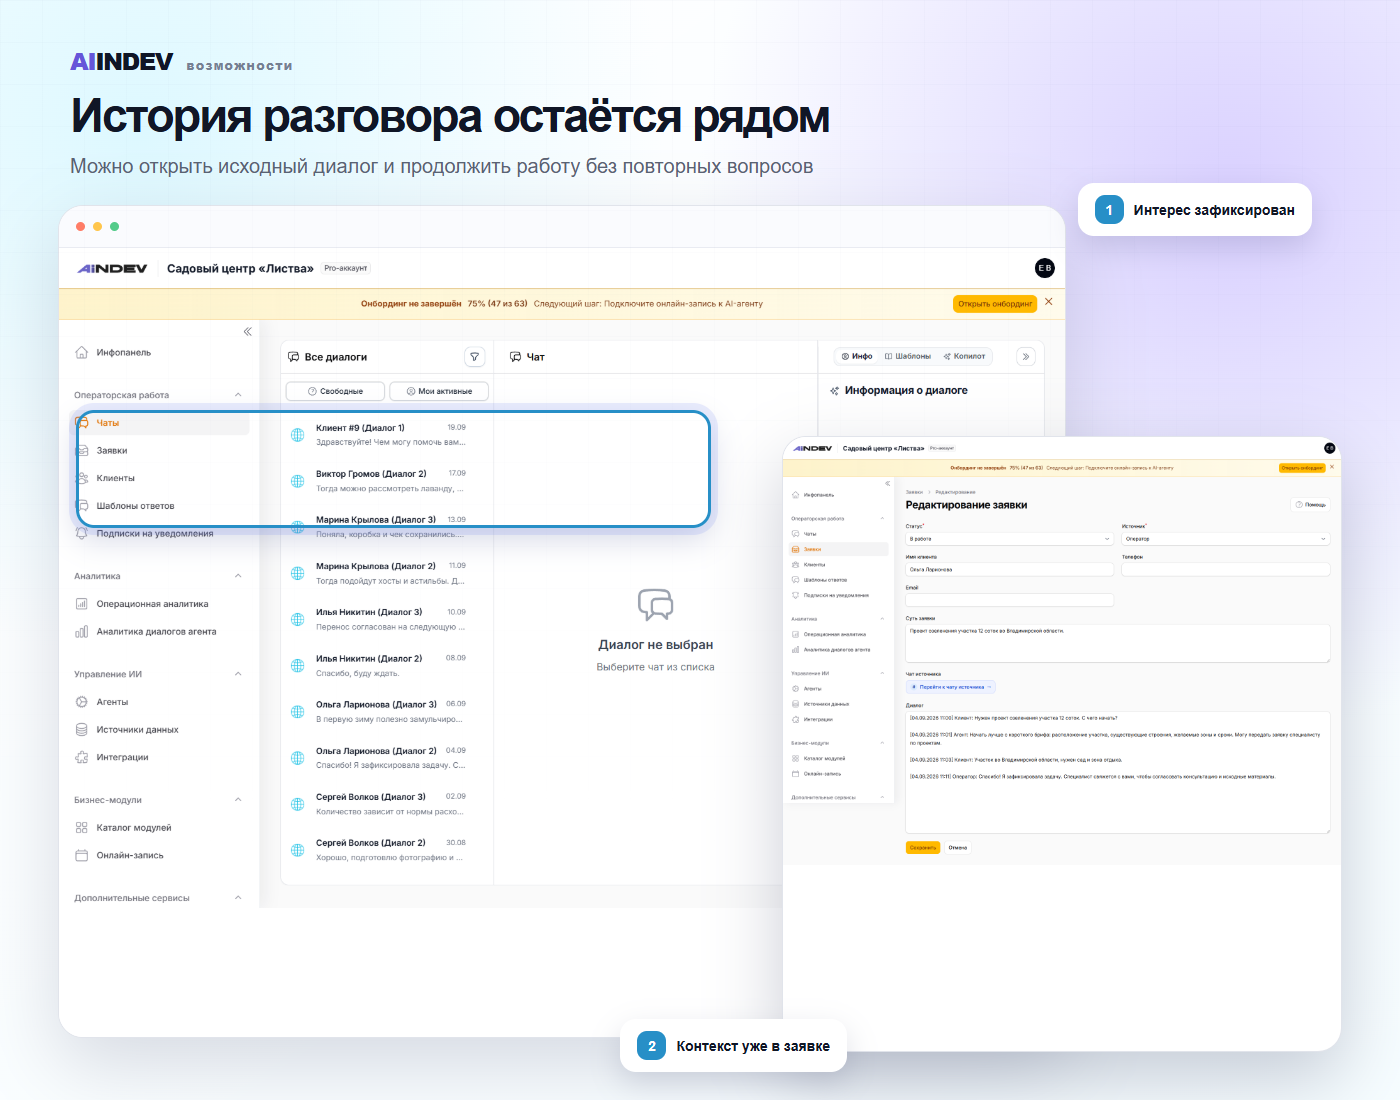Image resolution: width=1400 pixels, height=1100 pixels.
Task: Click the Pro-аккаунт badge in main header
Action: click(346, 268)
